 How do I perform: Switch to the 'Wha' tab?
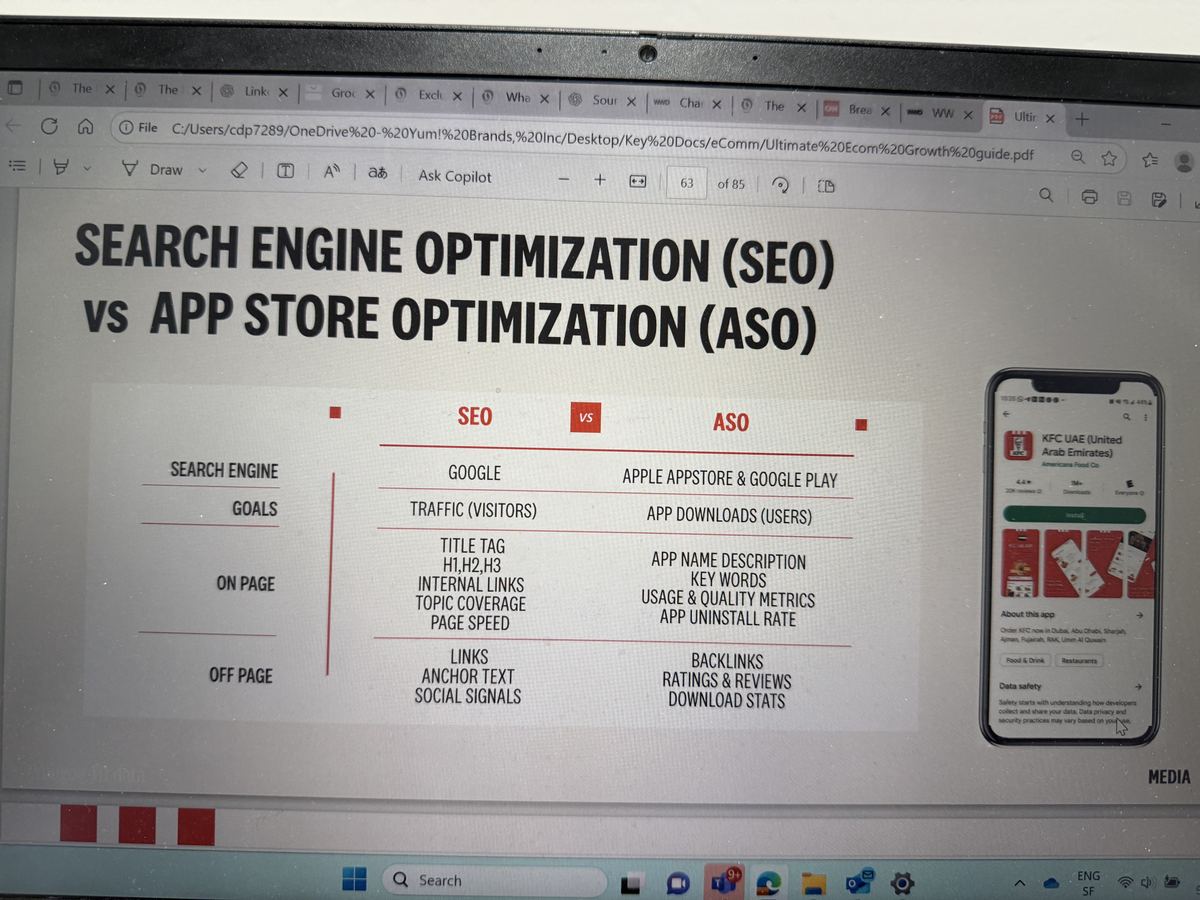(515, 97)
